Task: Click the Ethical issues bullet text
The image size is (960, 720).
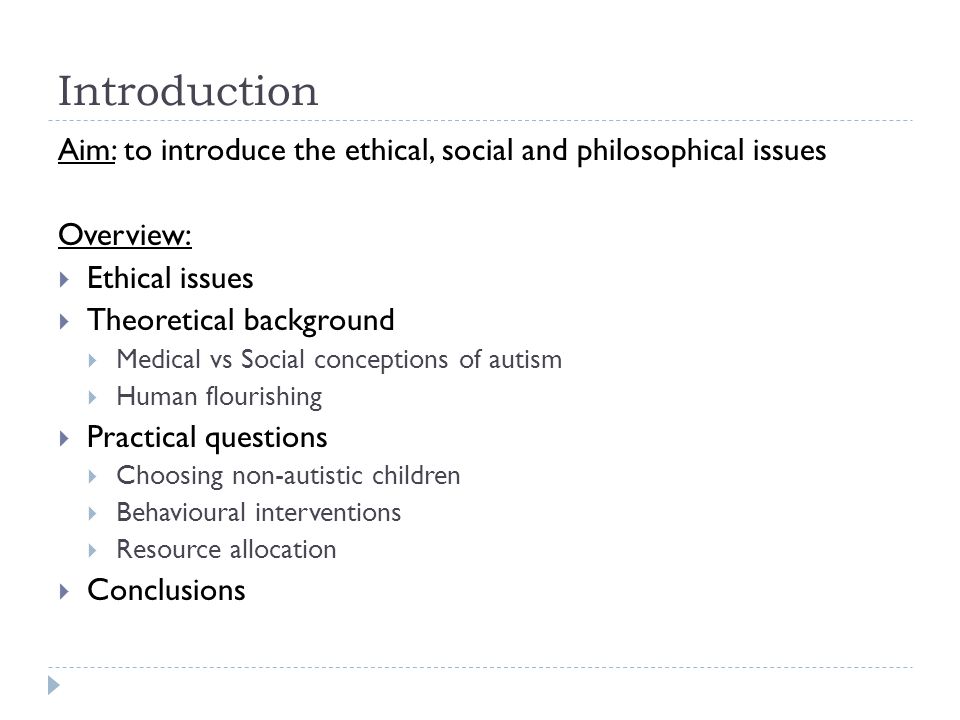Action: coord(170,279)
